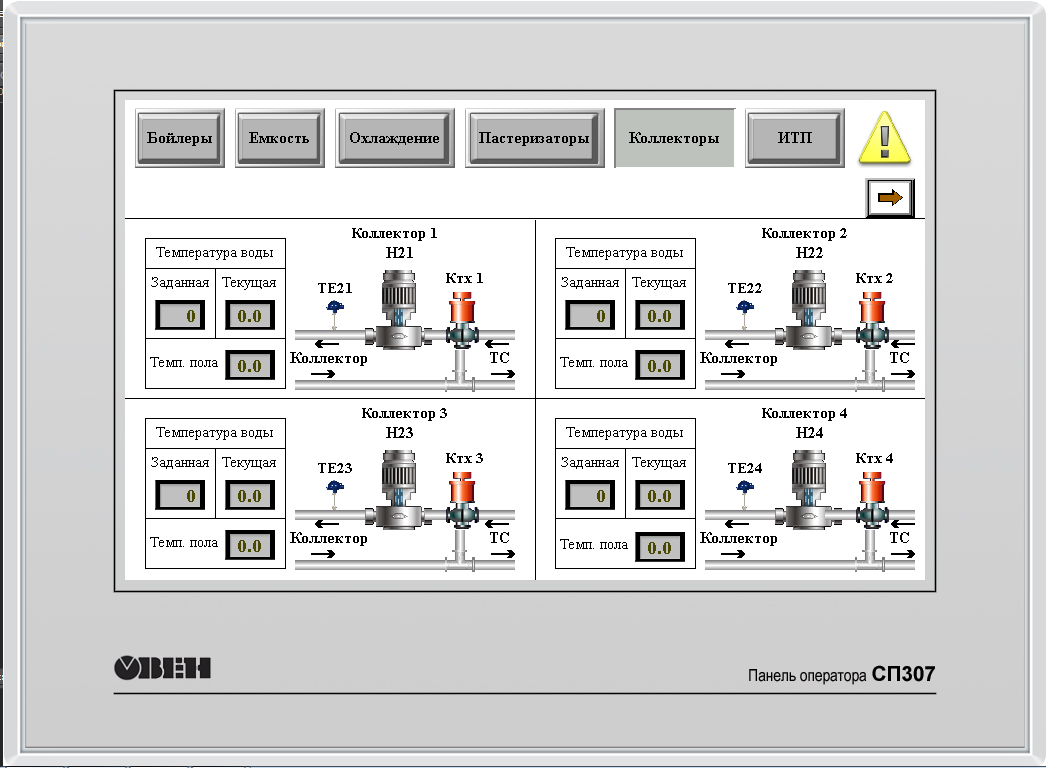The height and width of the screenshot is (768, 1046).
Task: Select the active Коллекторы button
Action: (x=674, y=138)
